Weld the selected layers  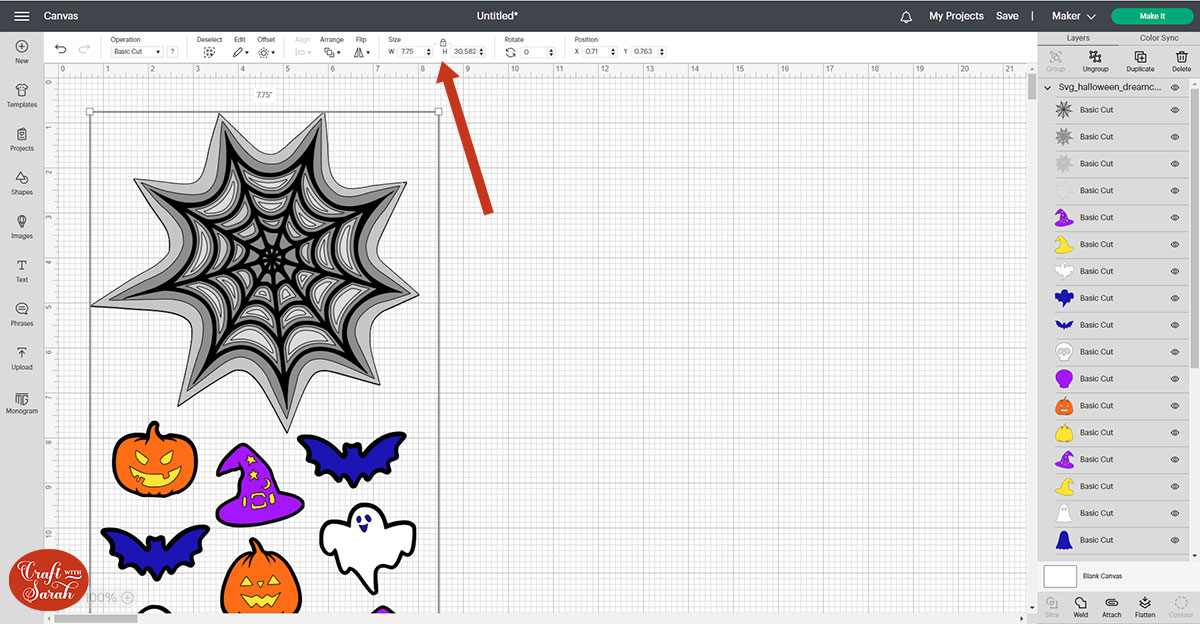pos(1080,605)
